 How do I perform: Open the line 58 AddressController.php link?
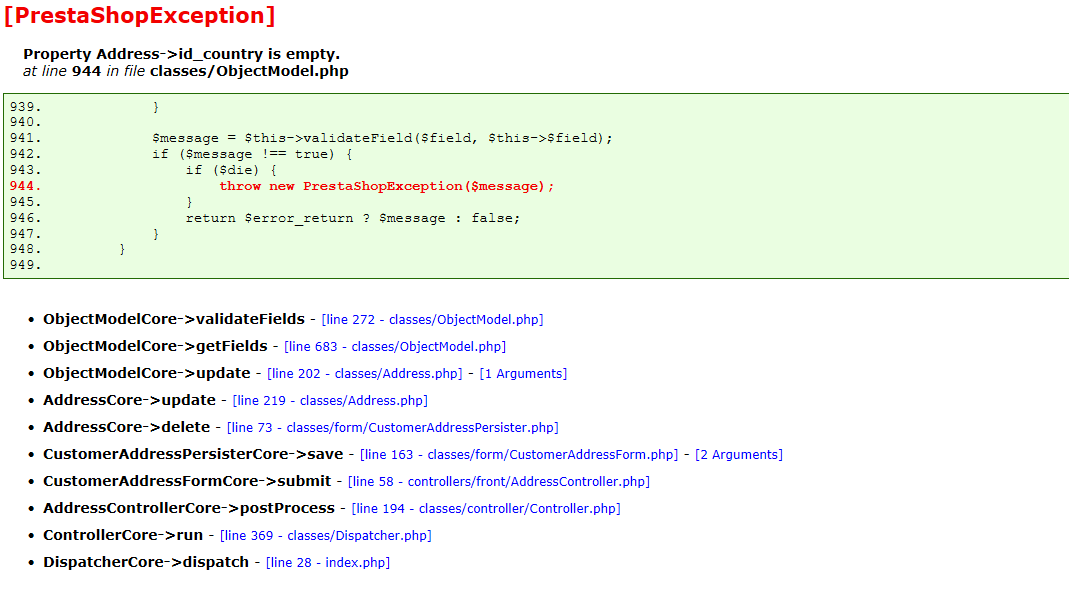point(499,482)
